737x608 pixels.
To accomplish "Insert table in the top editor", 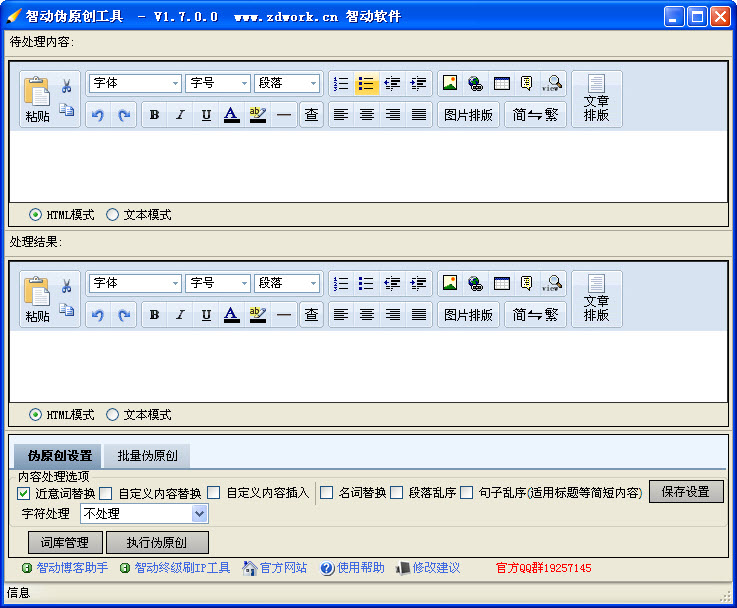I will click(502, 84).
